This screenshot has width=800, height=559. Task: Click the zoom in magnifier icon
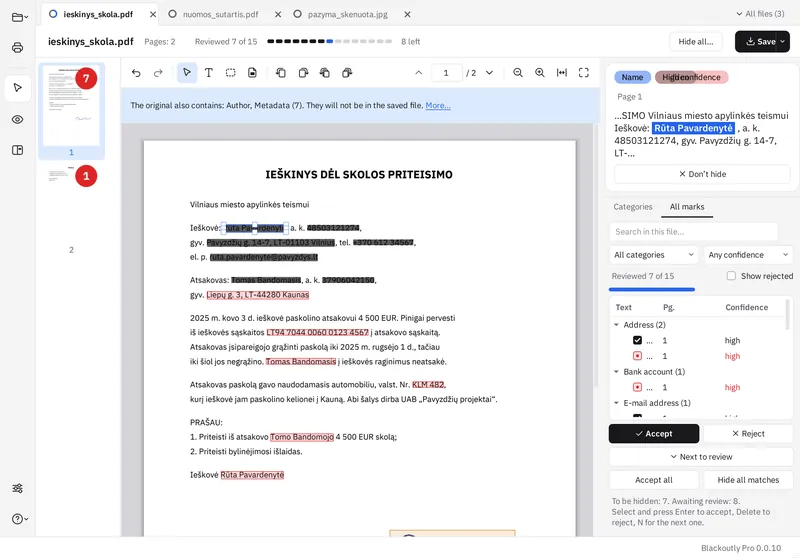point(540,73)
